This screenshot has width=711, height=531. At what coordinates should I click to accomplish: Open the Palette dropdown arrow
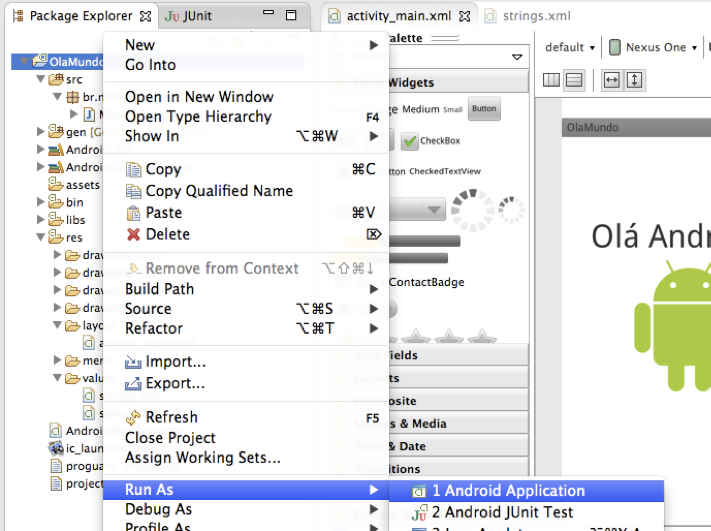tap(517, 57)
